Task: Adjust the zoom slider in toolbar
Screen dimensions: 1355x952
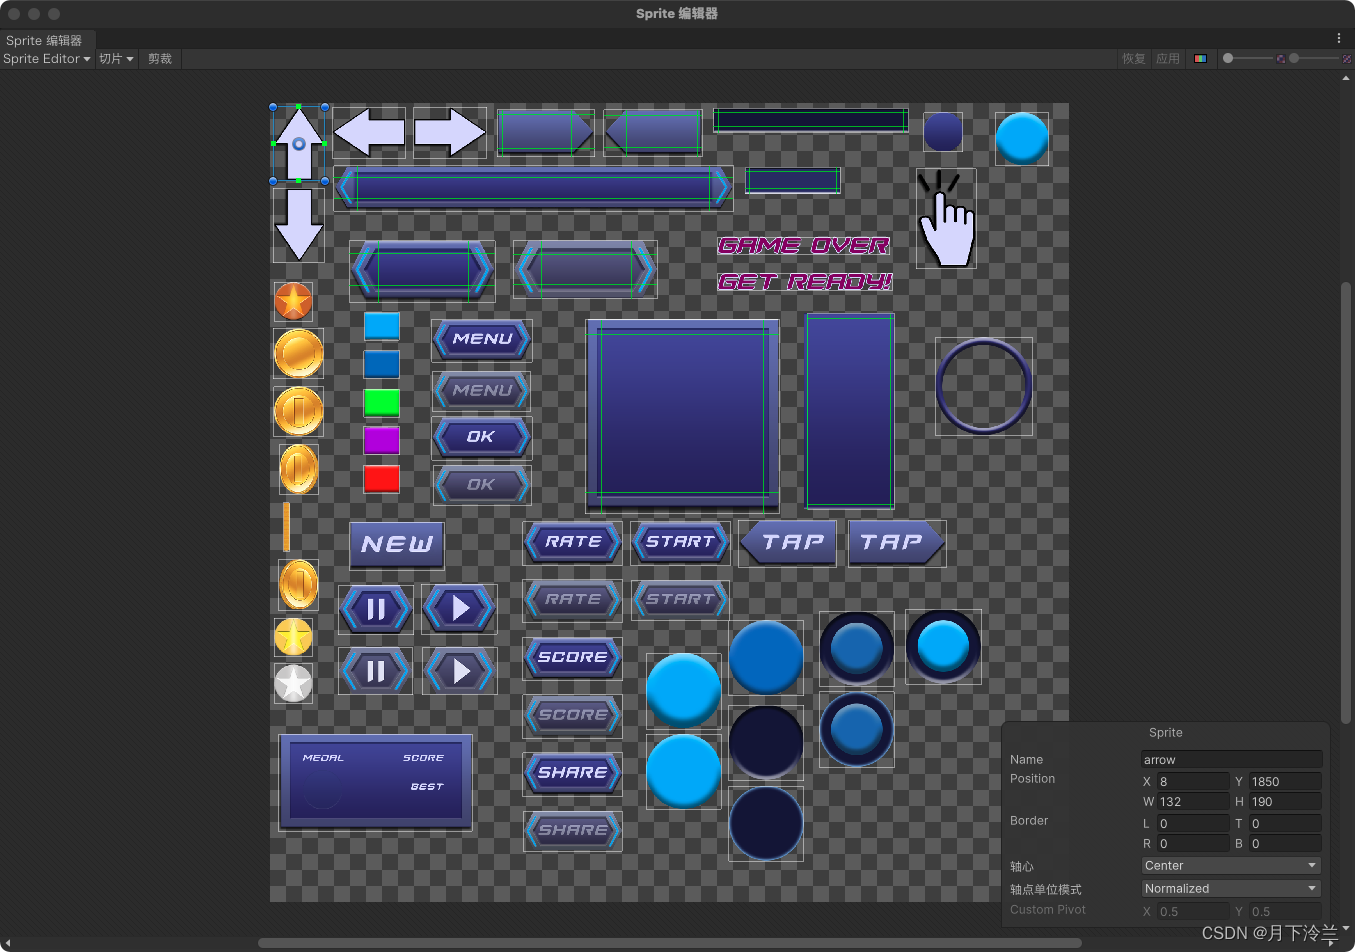Action: point(1248,59)
